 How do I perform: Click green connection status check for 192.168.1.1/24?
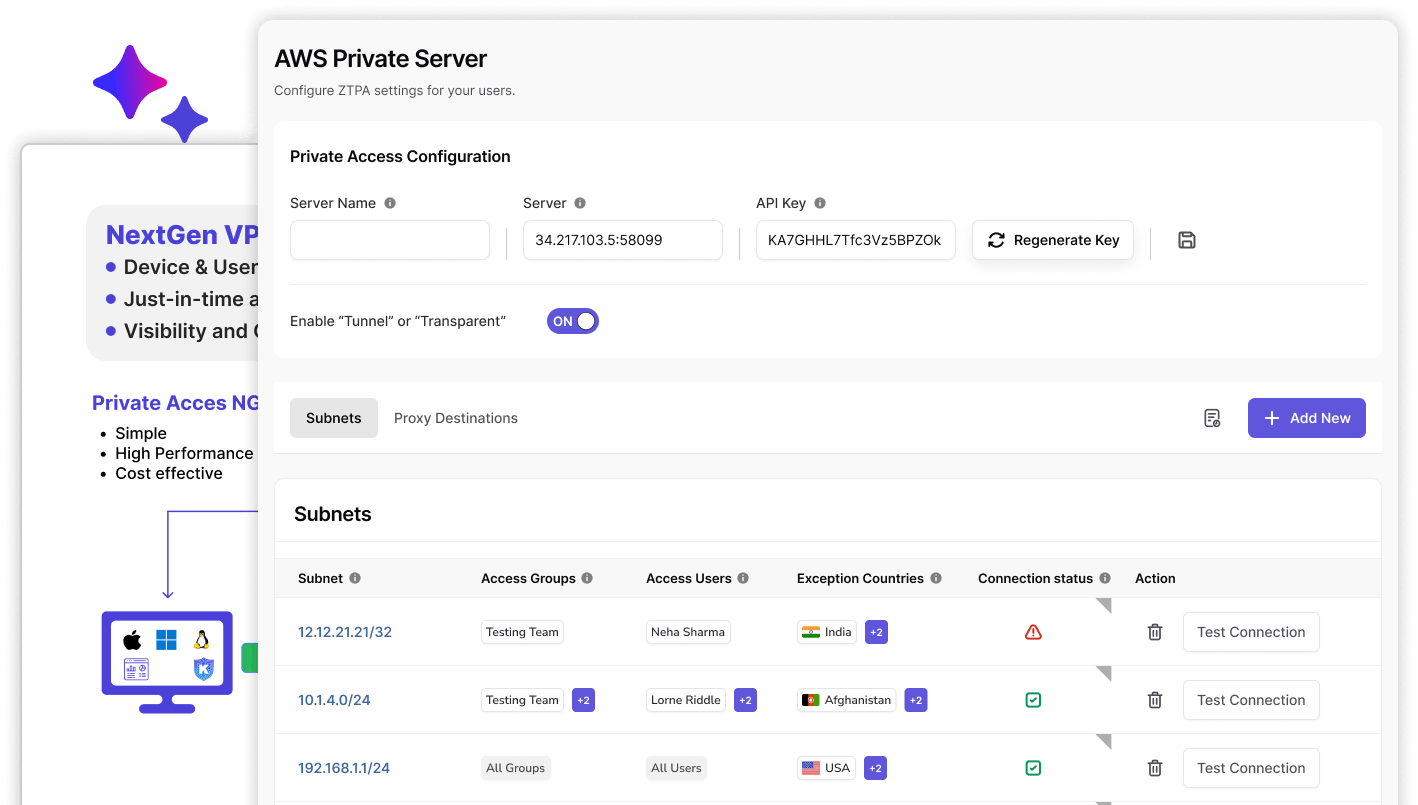pyautogui.click(x=1034, y=768)
